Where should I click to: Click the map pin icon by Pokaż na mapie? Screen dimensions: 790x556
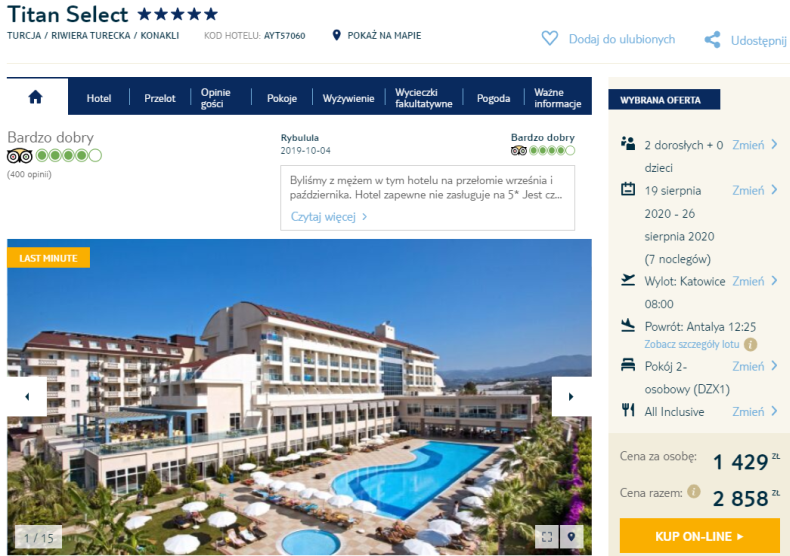[337, 35]
